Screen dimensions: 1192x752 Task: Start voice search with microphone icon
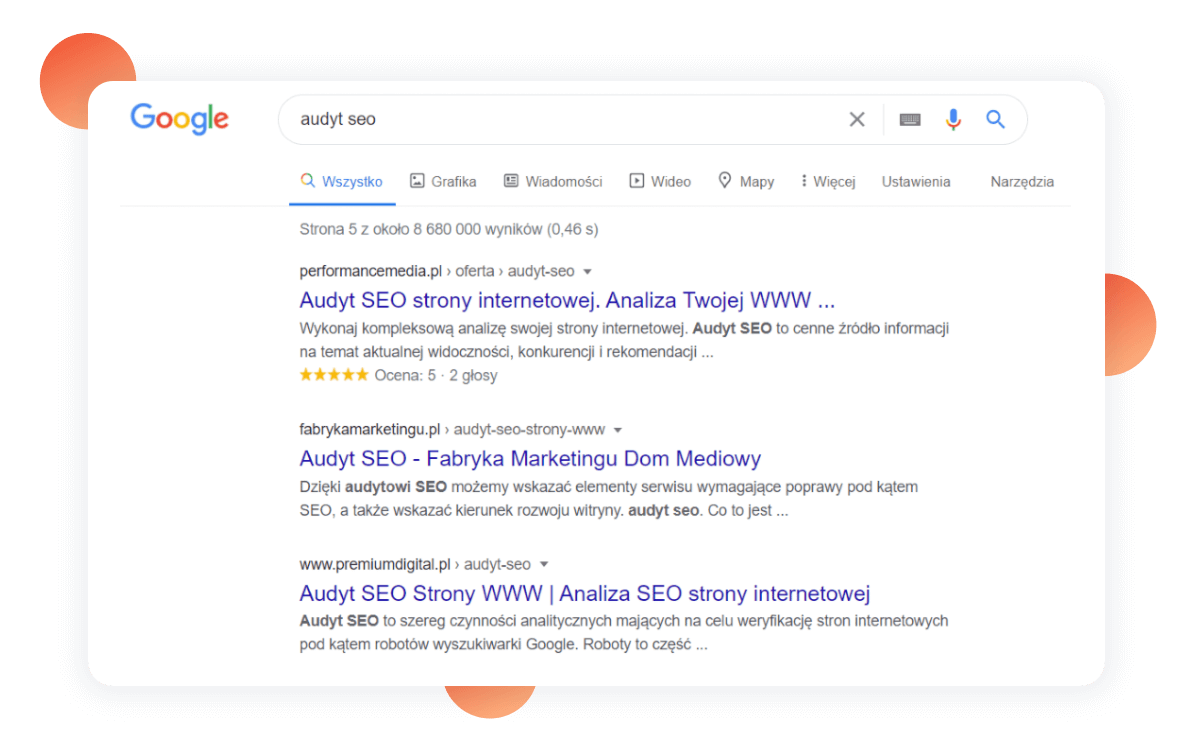953,119
